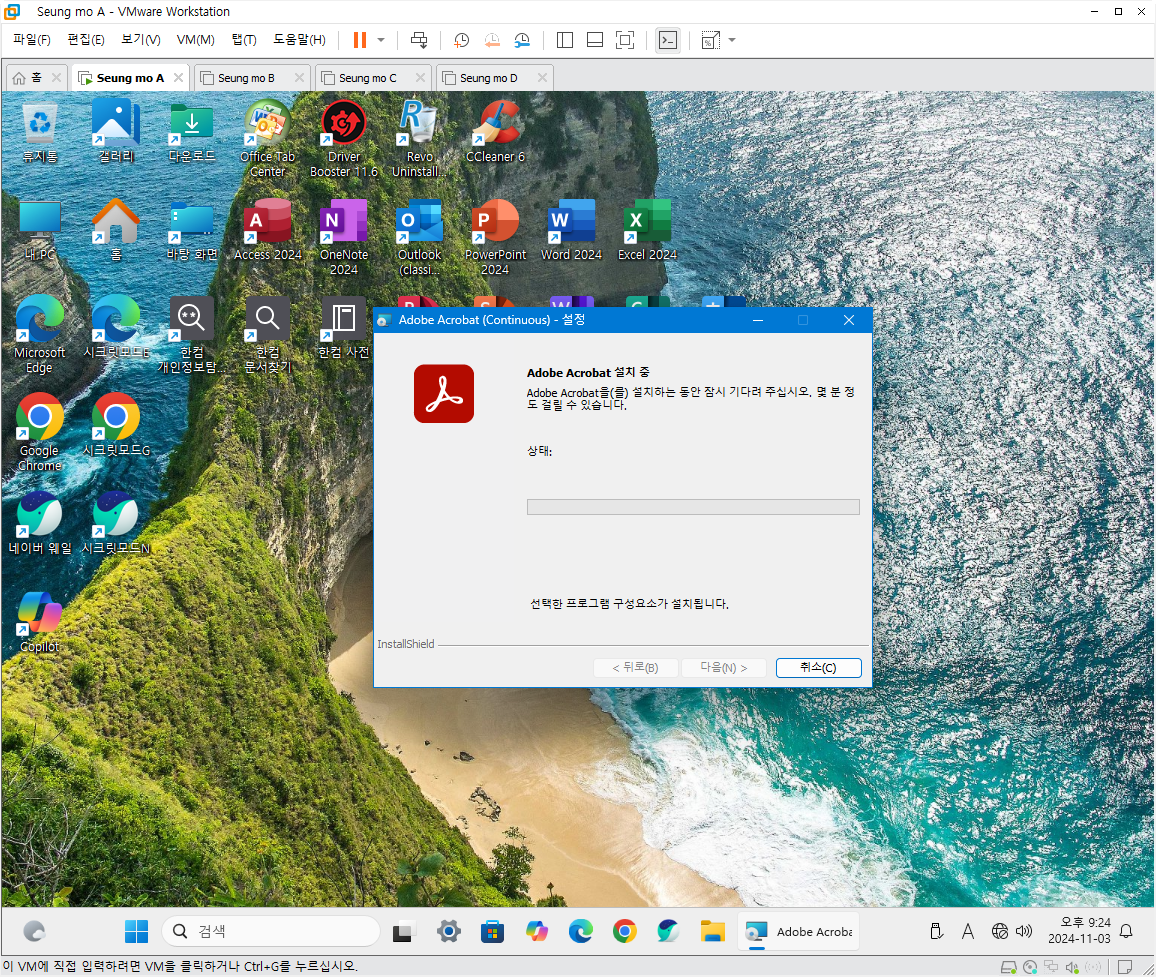Screen dimensions: 1156x977
Task: Expand the stretch display dropdown arrow
Action: pyautogui.click(x=732, y=40)
